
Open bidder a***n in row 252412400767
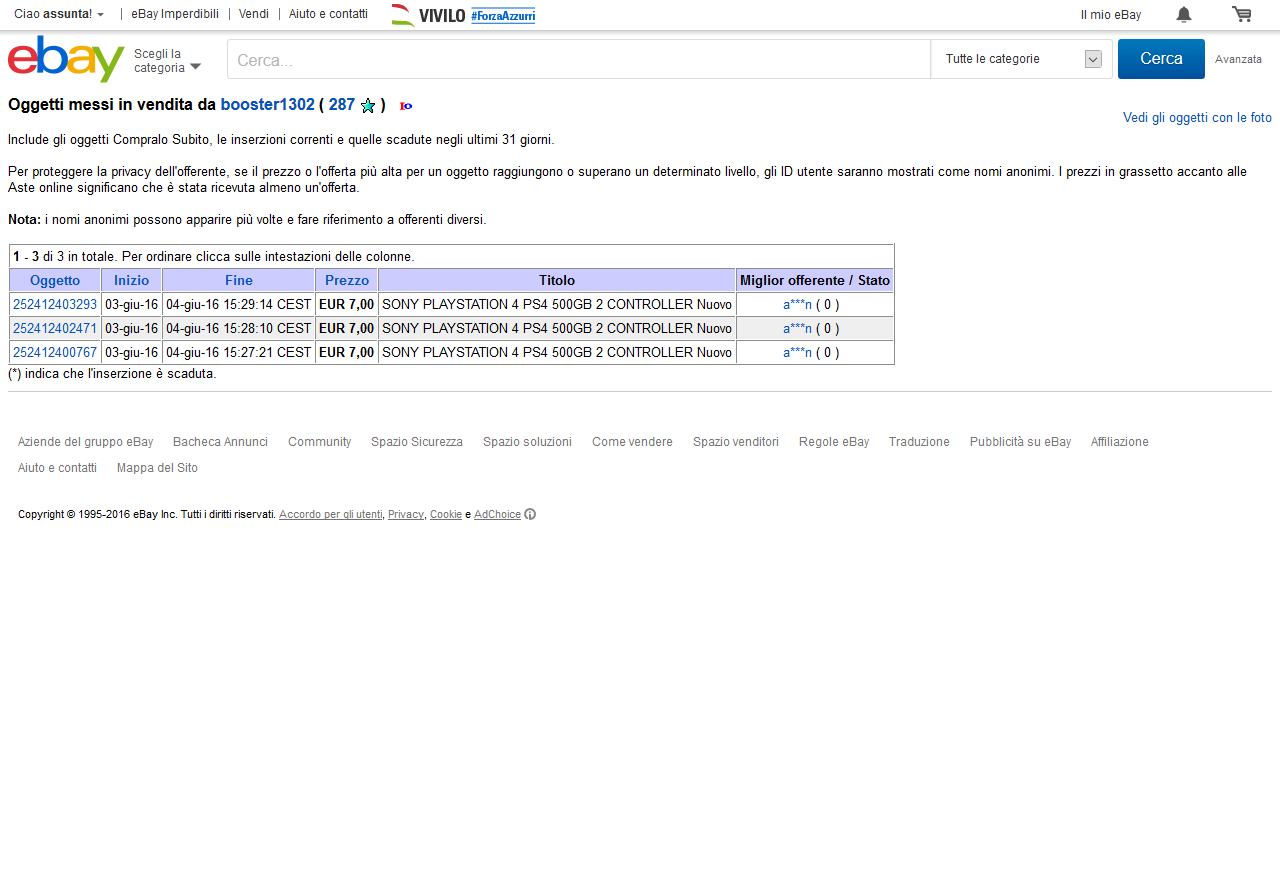[797, 353]
